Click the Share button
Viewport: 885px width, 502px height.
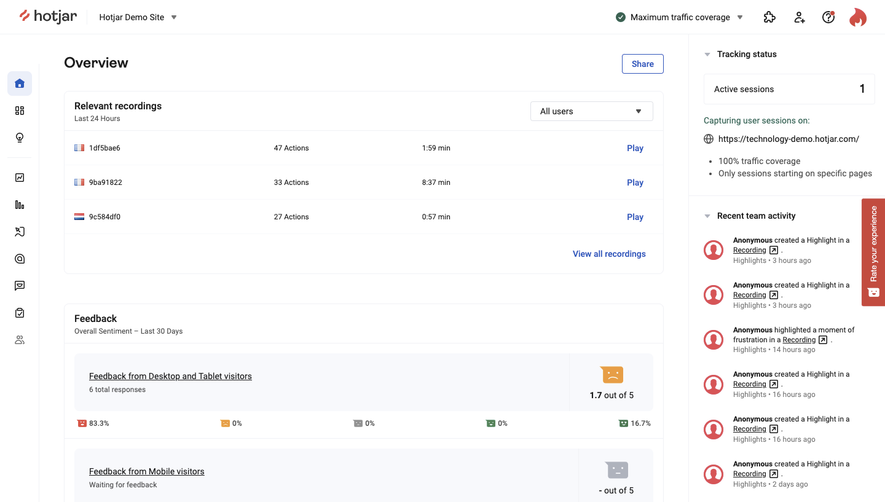pyautogui.click(x=642, y=64)
